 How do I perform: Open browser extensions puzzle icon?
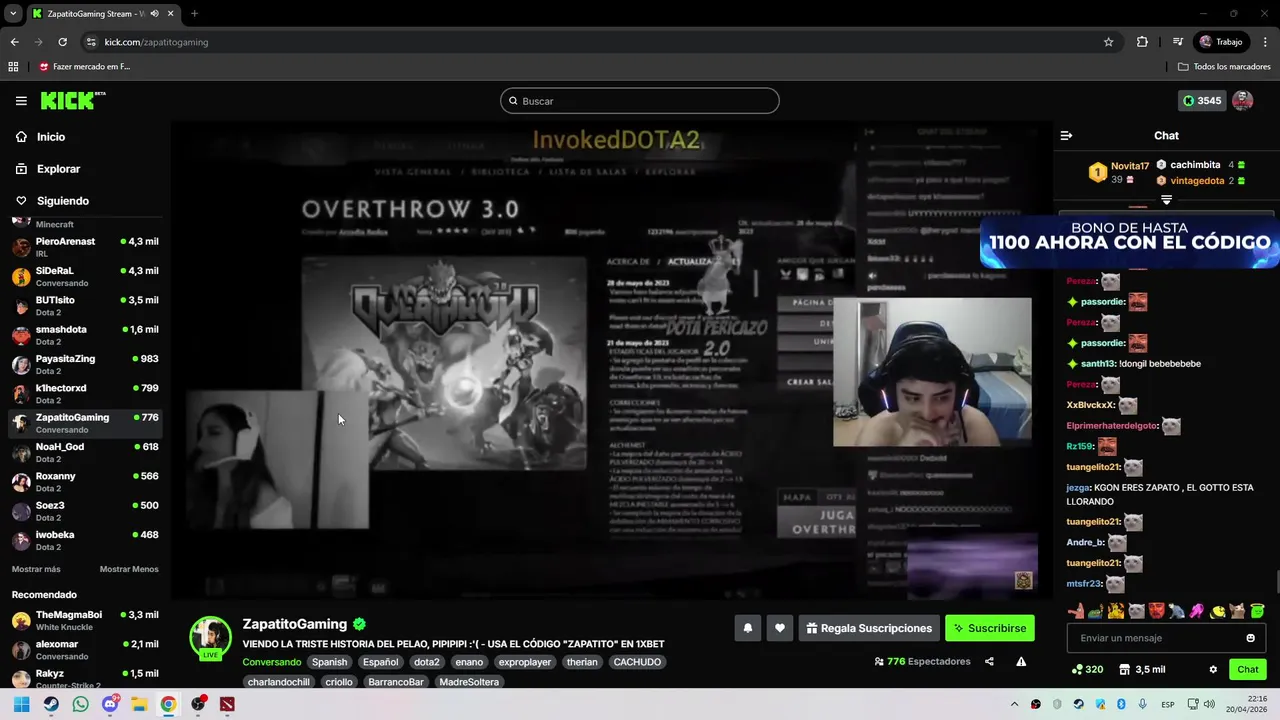pyautogui.click(x=1142, y=42)
